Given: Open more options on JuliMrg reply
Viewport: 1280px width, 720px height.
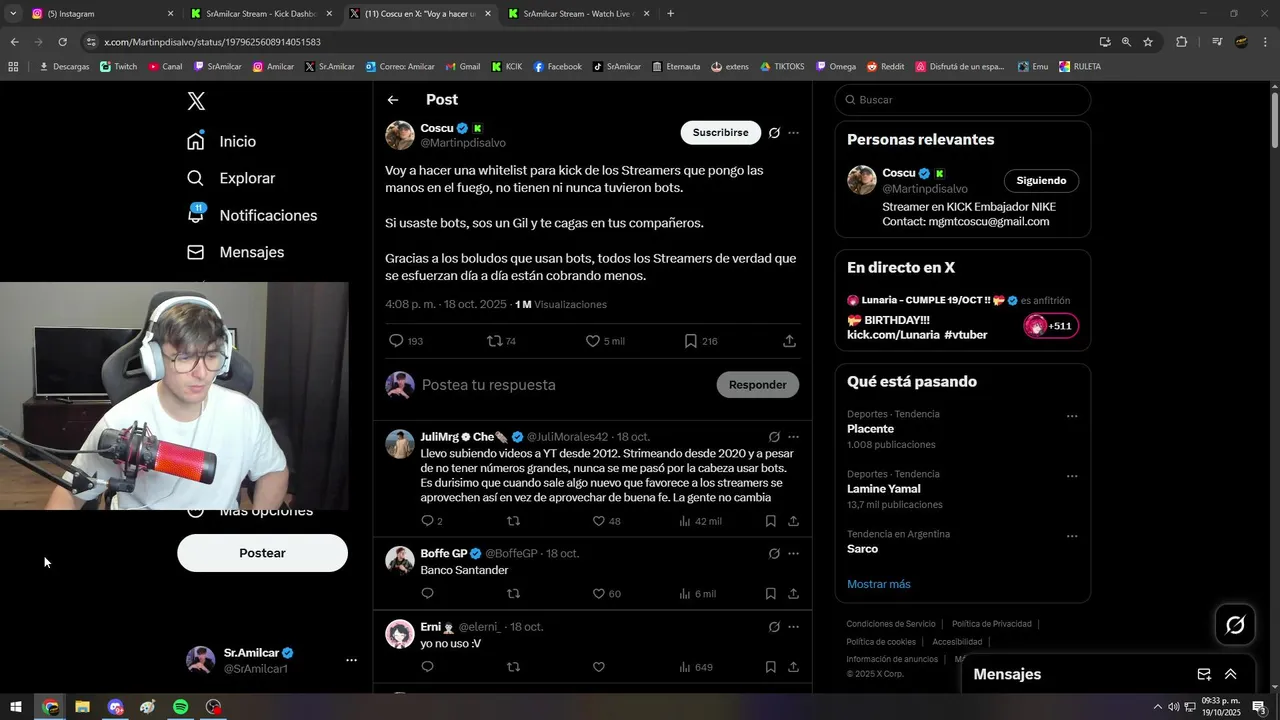Looking at the screenshot, I should click(793, 437).
